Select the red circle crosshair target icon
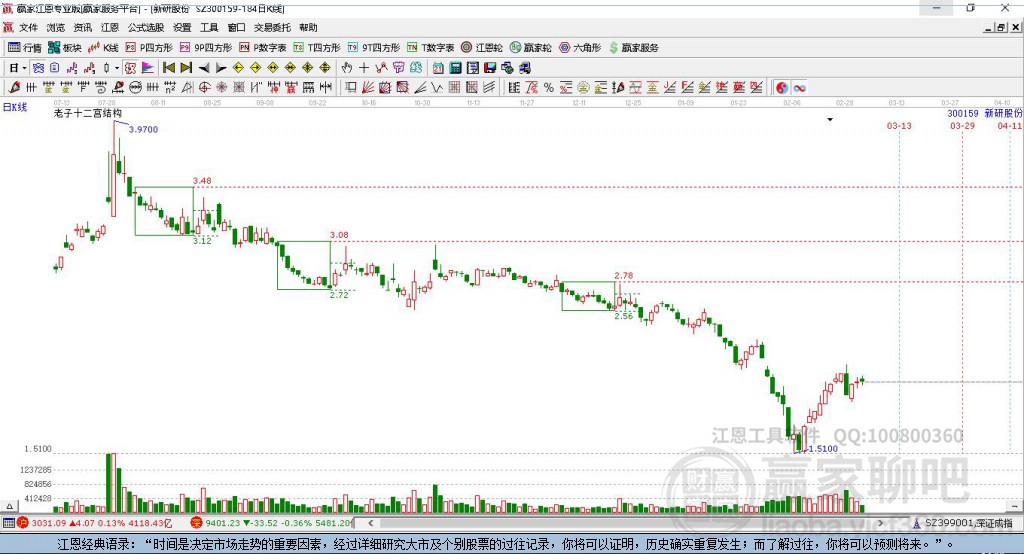The height and width of the screenshot is (554, 1024). [204, 88]
